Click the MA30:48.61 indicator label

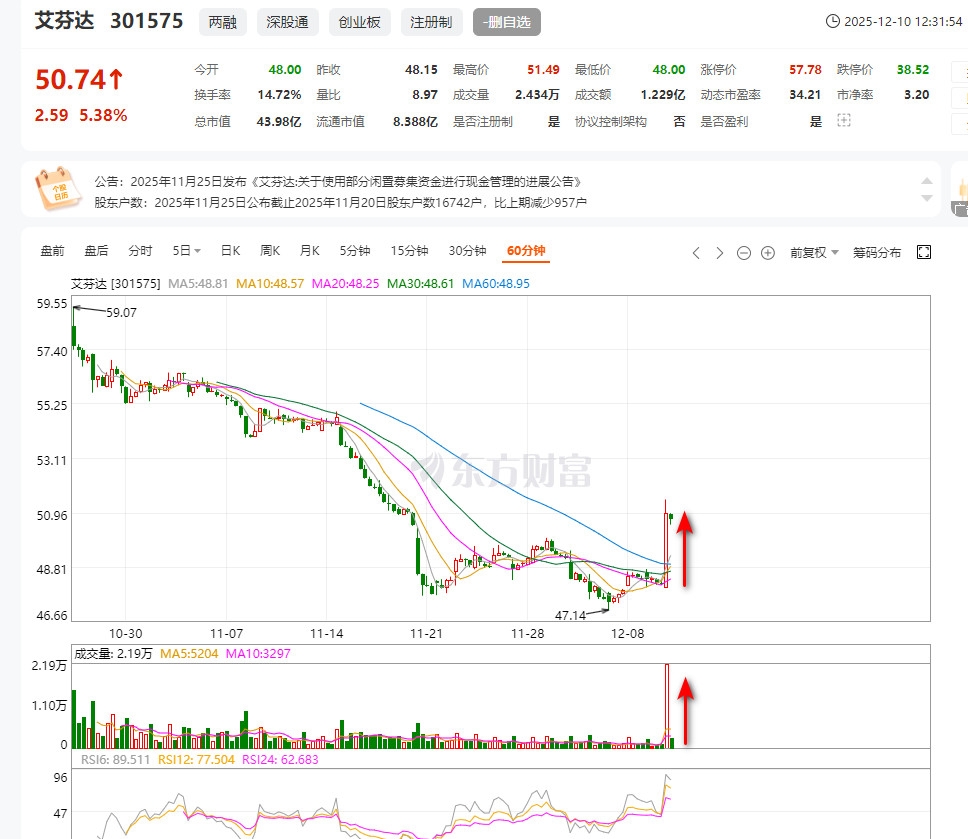(420, 283)
